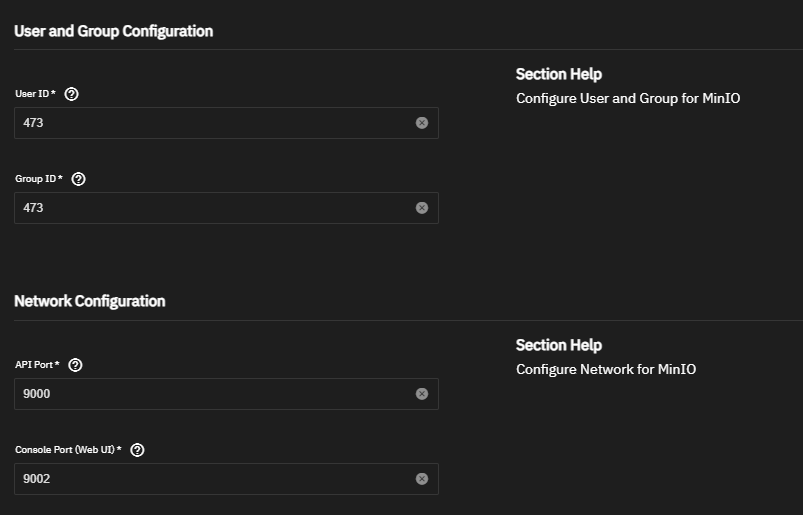Viewport: 803px width, 515px height.
Task: Clear the User ID field value
Action: point(422,123)
